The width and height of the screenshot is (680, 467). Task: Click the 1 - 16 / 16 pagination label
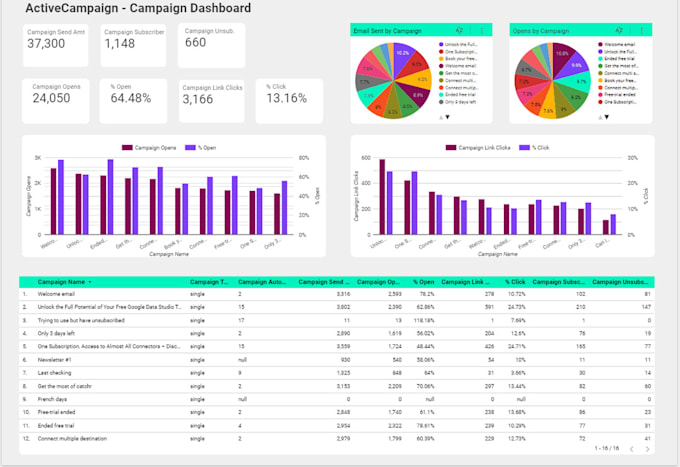(x=607, y=448)
